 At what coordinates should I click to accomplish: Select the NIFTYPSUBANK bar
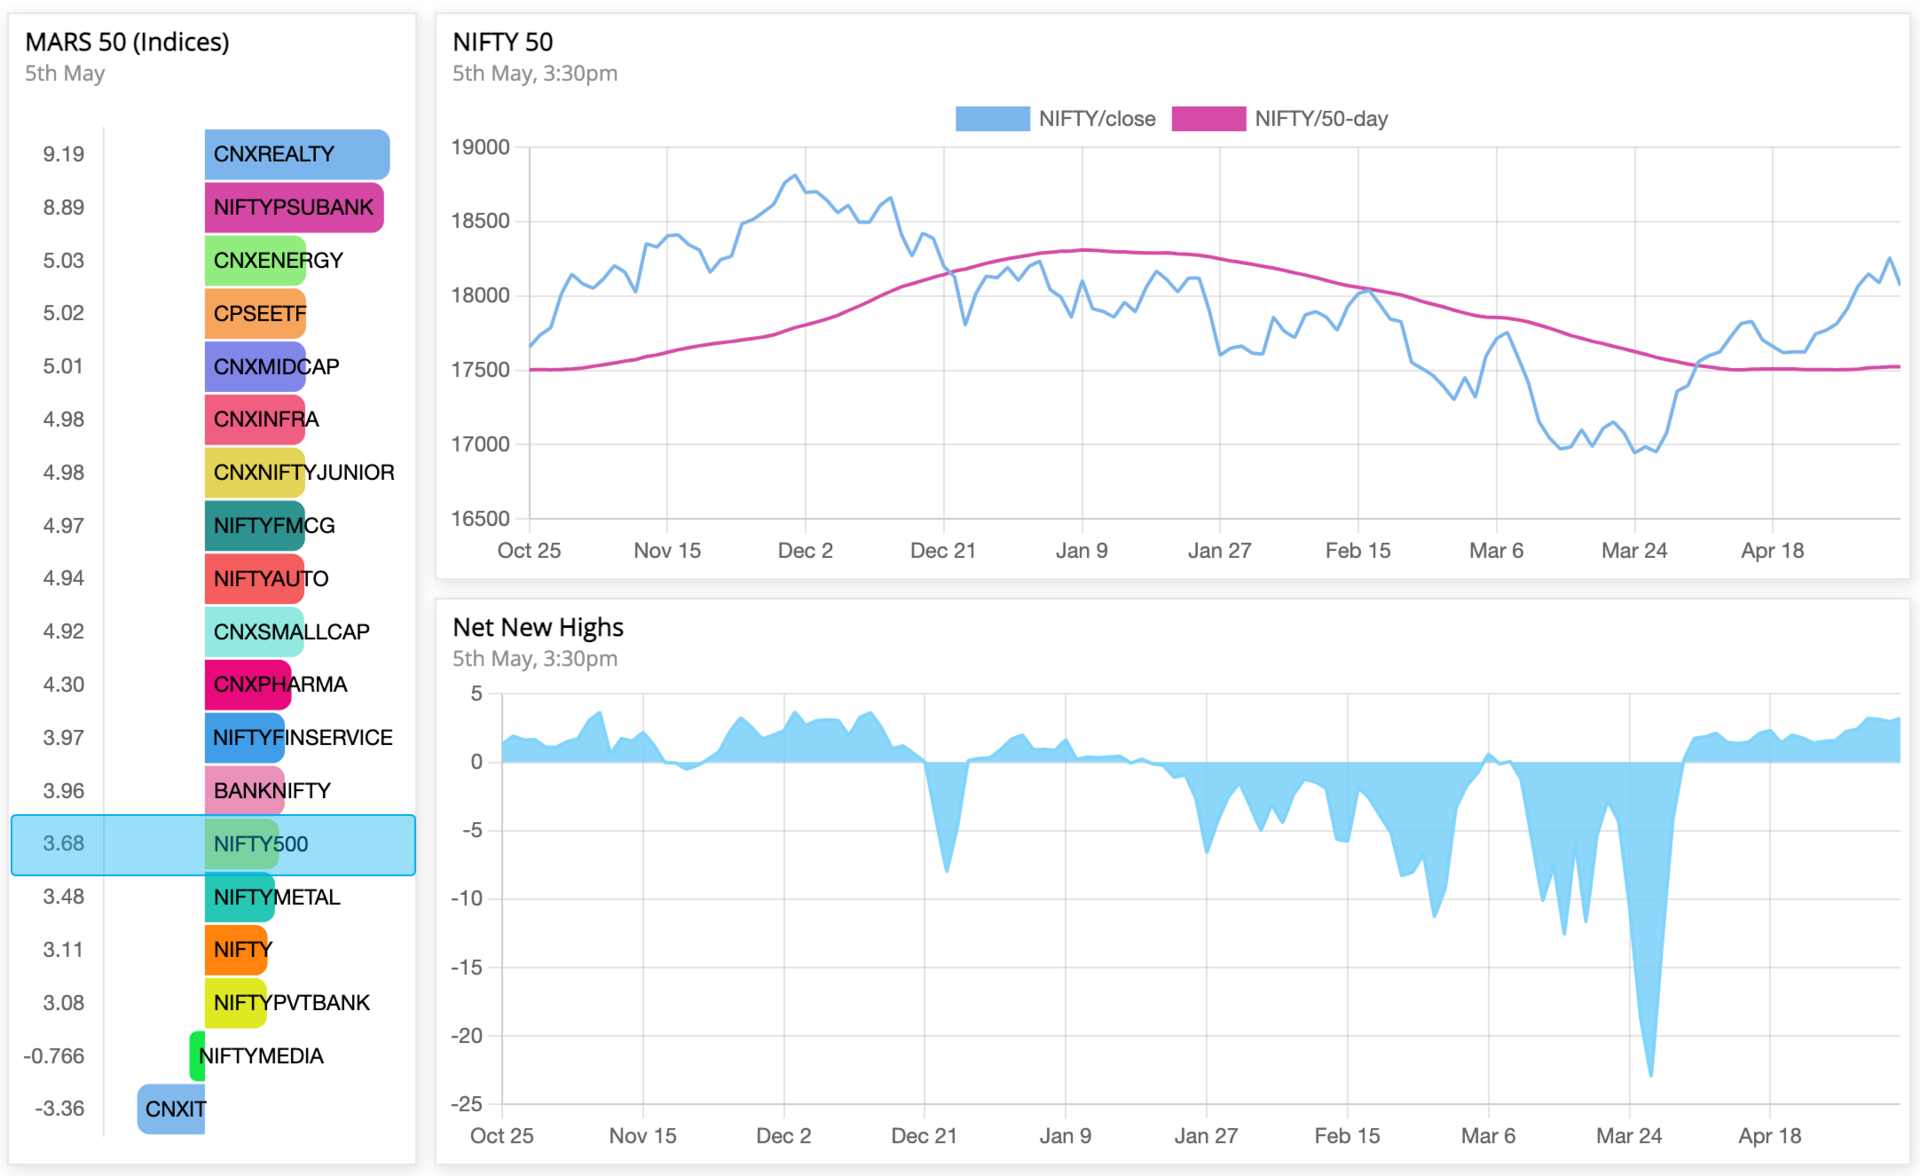[x=294, y=207]
